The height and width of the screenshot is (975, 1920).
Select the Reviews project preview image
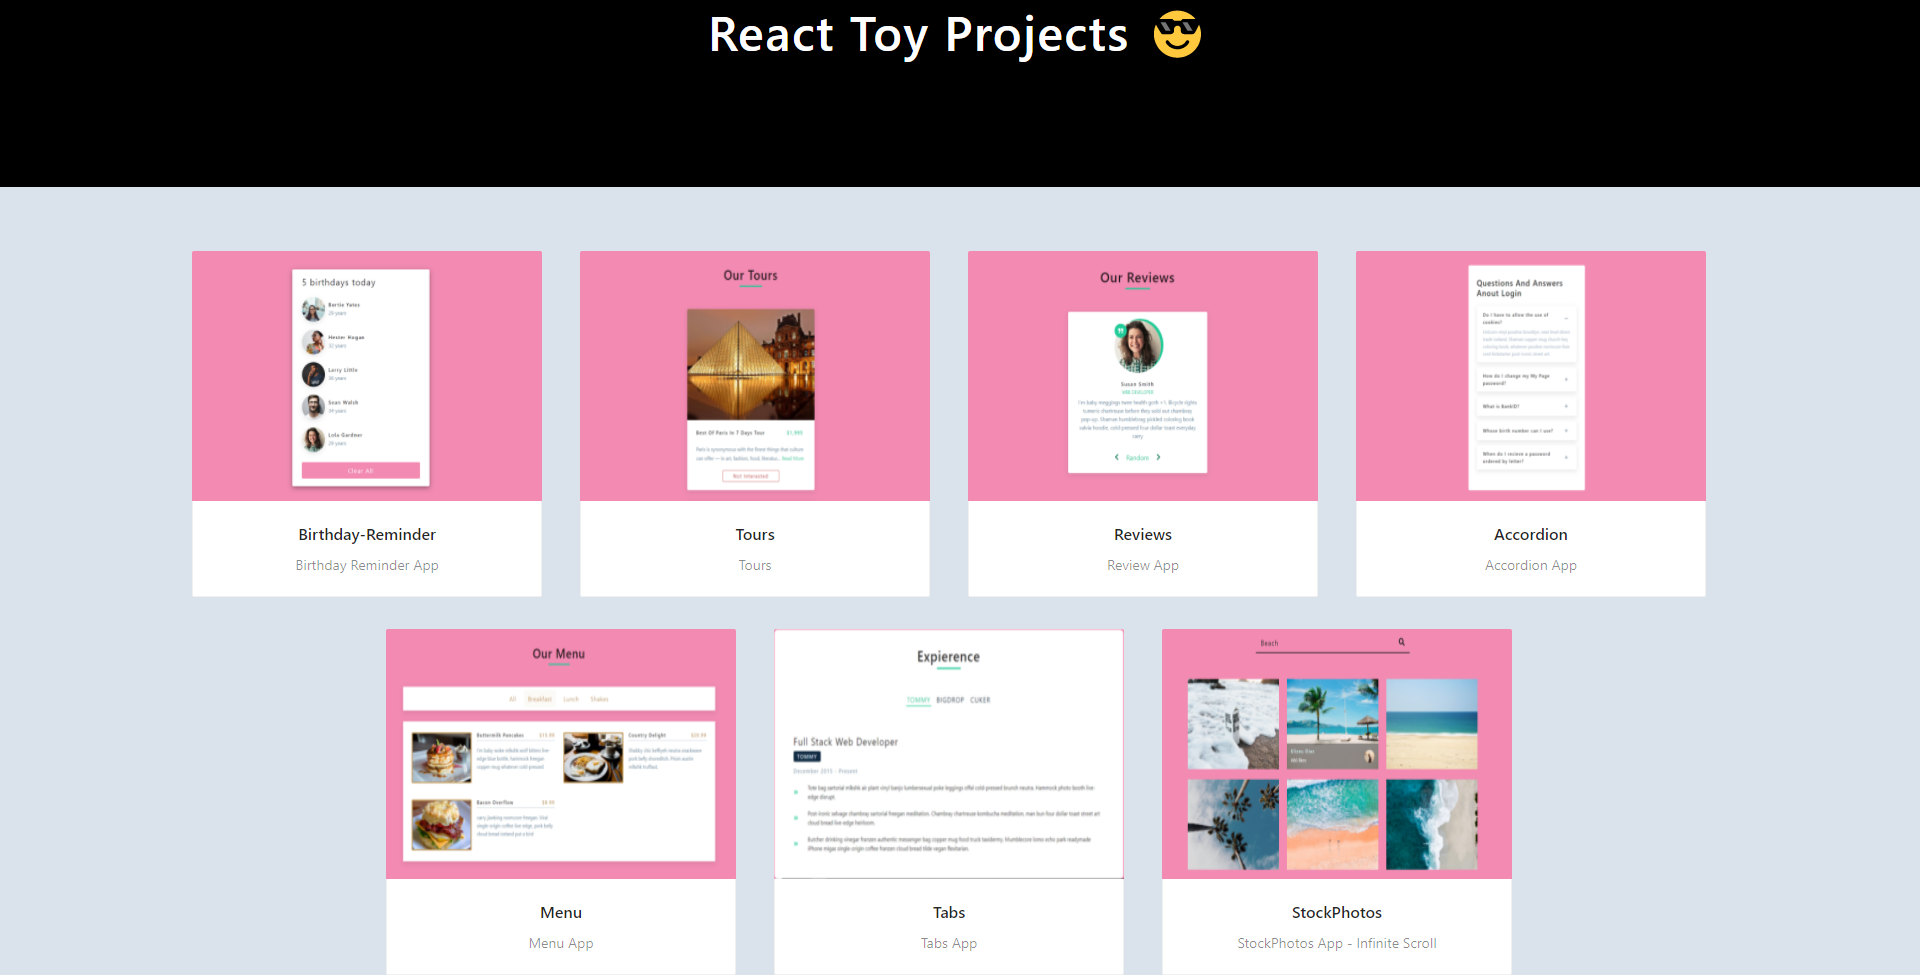(1143, 376)
